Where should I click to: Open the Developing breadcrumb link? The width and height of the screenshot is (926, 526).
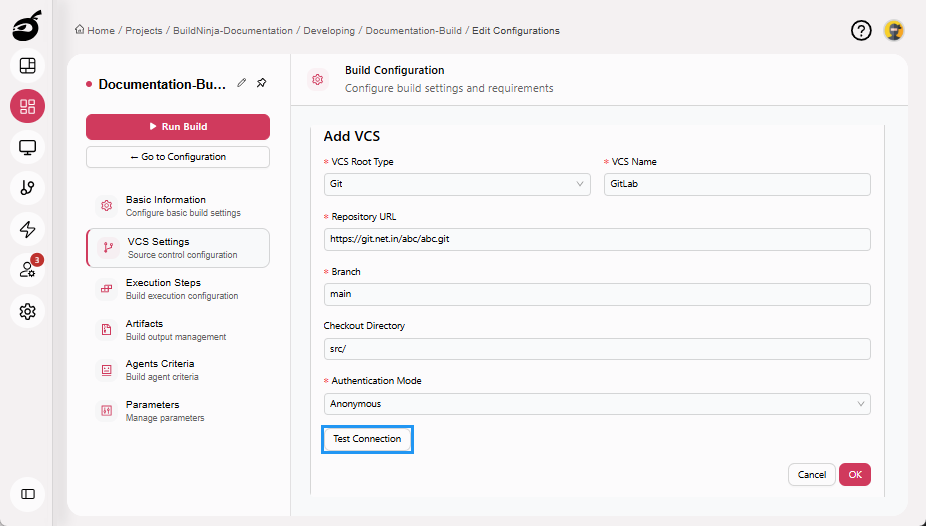[329, 31]
